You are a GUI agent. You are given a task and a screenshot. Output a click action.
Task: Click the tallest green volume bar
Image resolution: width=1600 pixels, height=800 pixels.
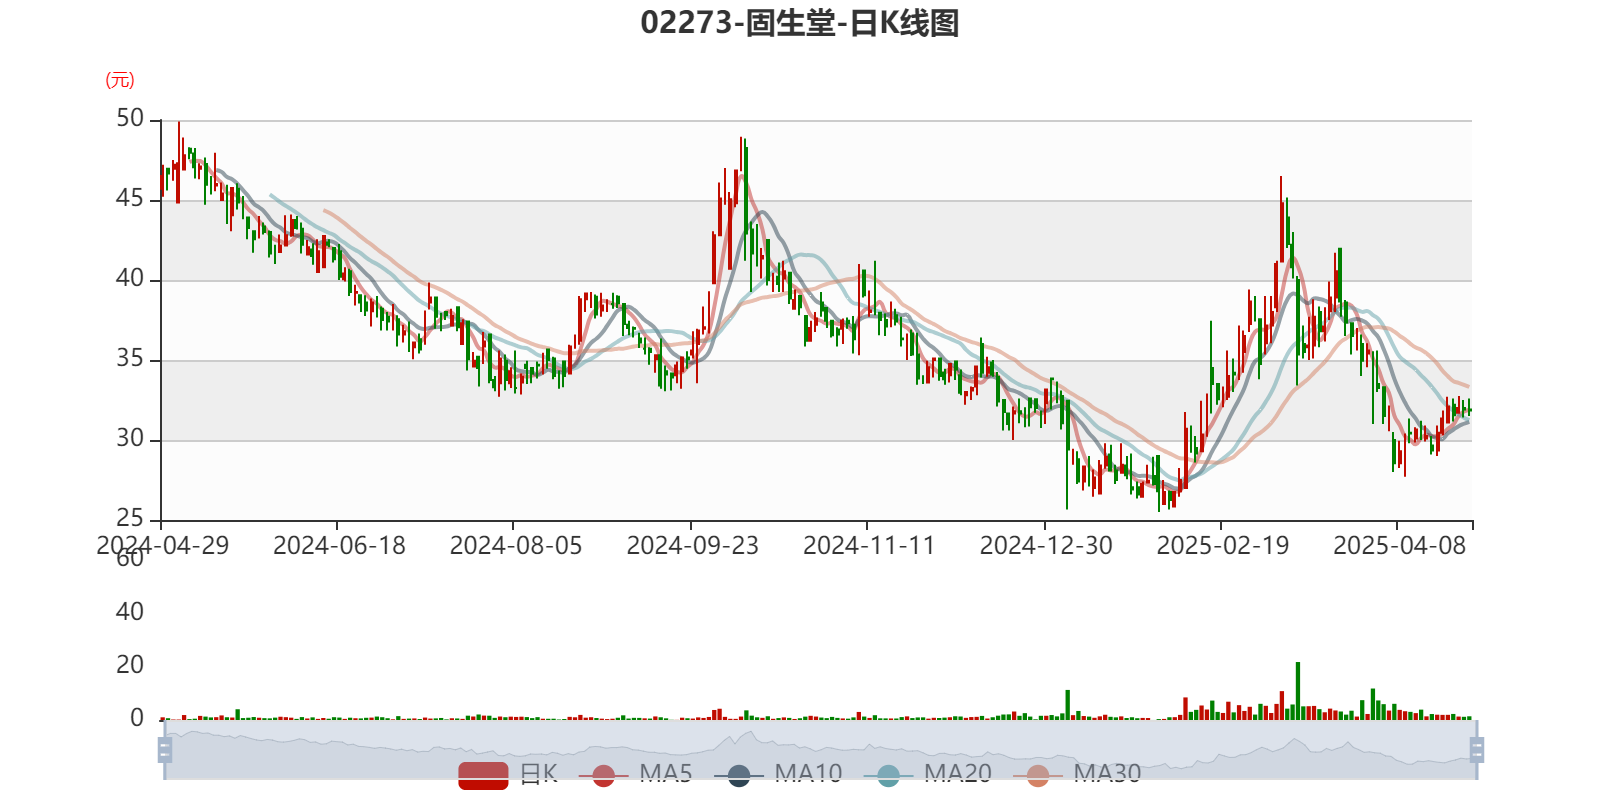[x=1298, y=691]
